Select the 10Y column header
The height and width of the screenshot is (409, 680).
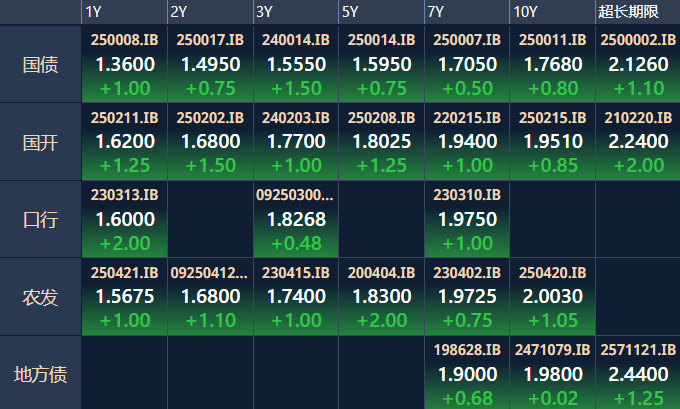click(x=526, y=12)
